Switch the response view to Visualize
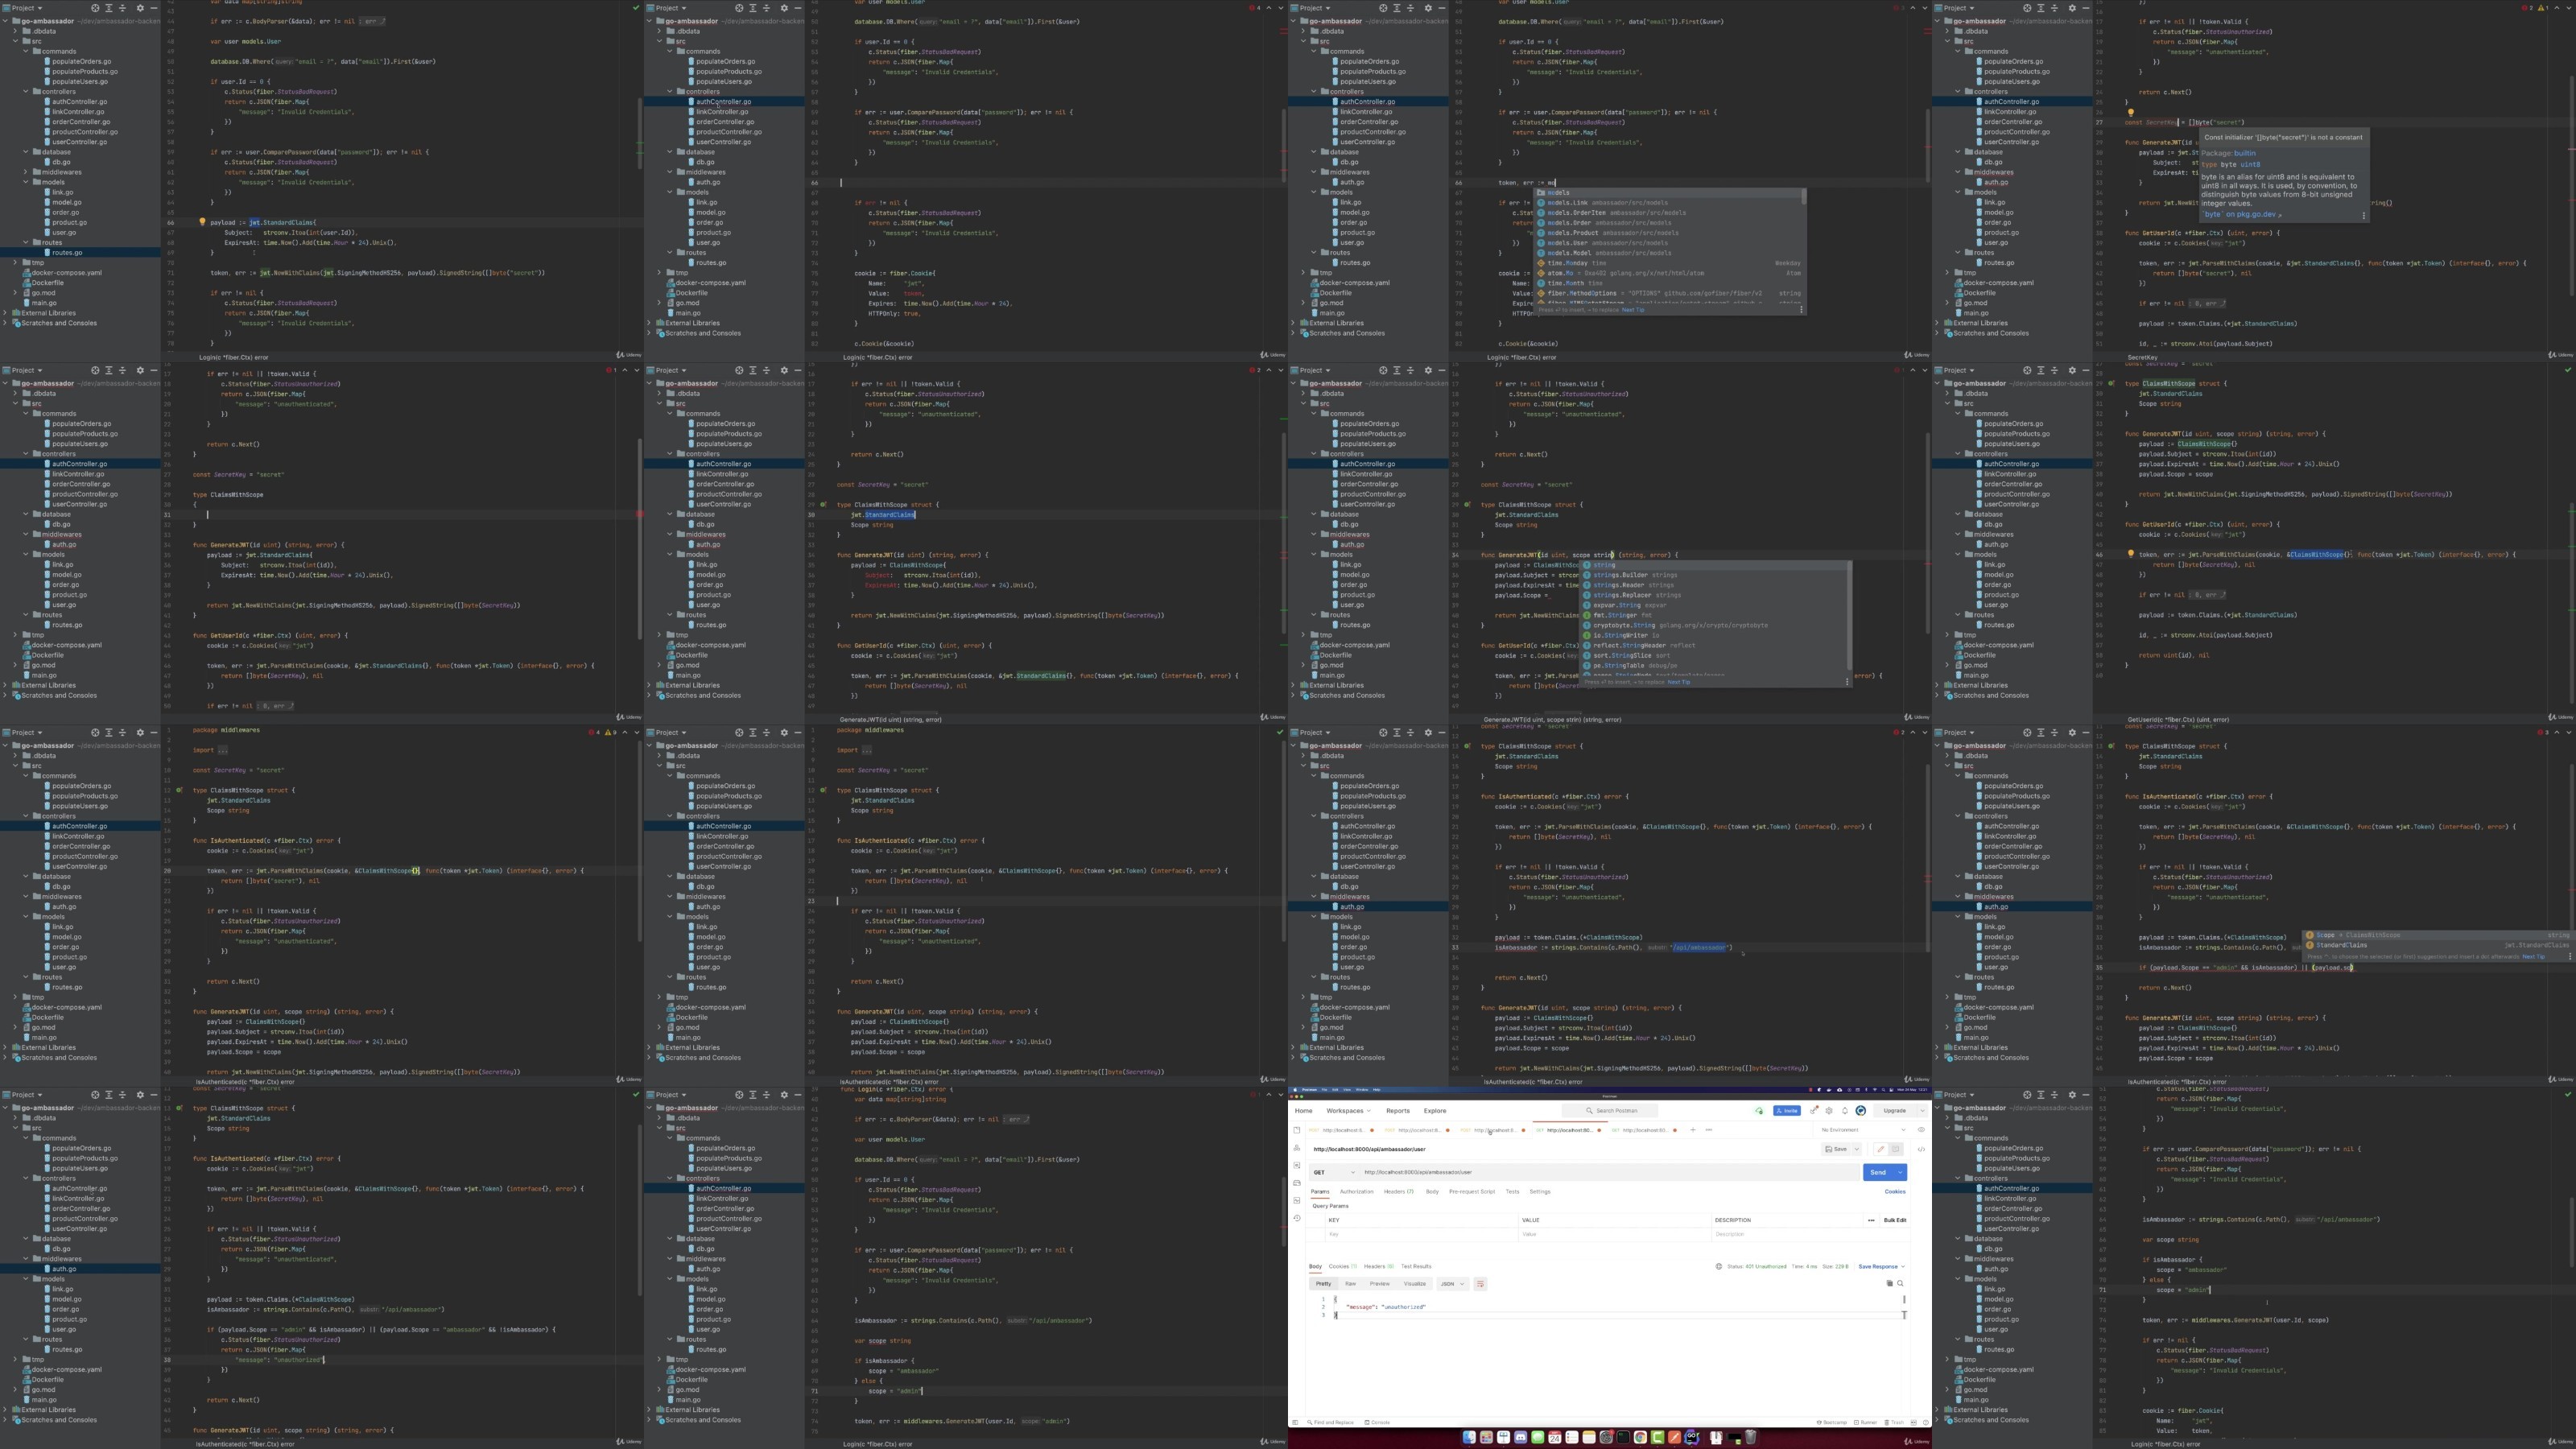The height and width of the screenshot is (1449, 2576). click(1415, 1283)
